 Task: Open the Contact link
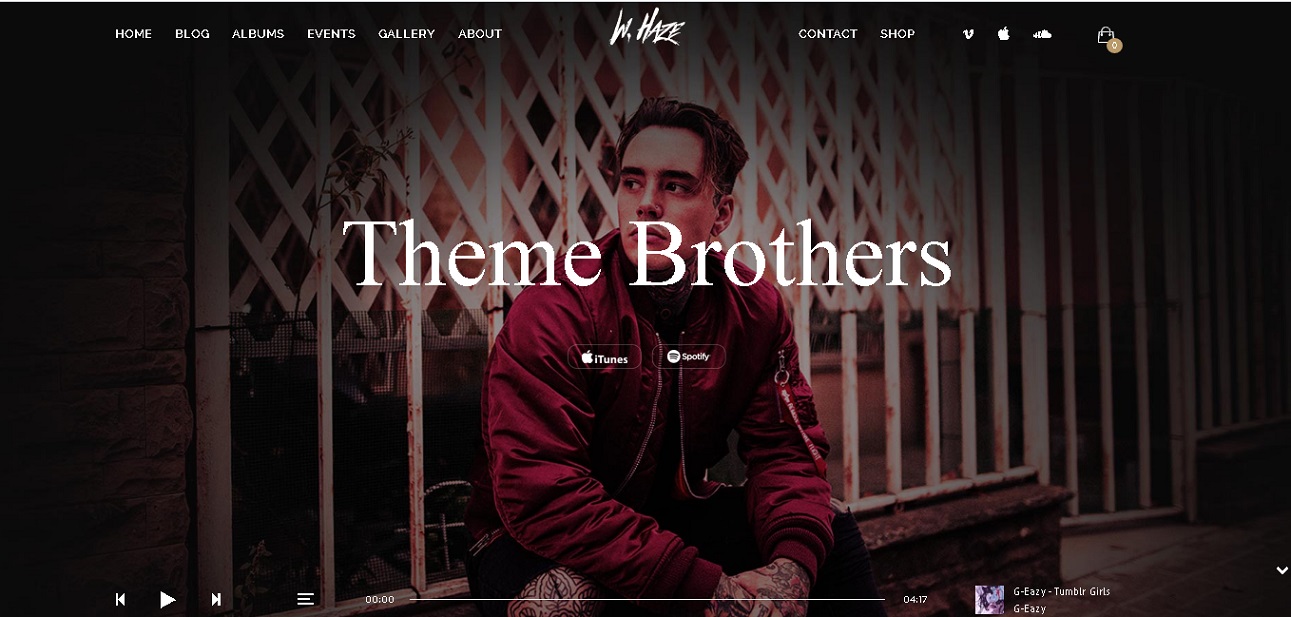point(827,34)
